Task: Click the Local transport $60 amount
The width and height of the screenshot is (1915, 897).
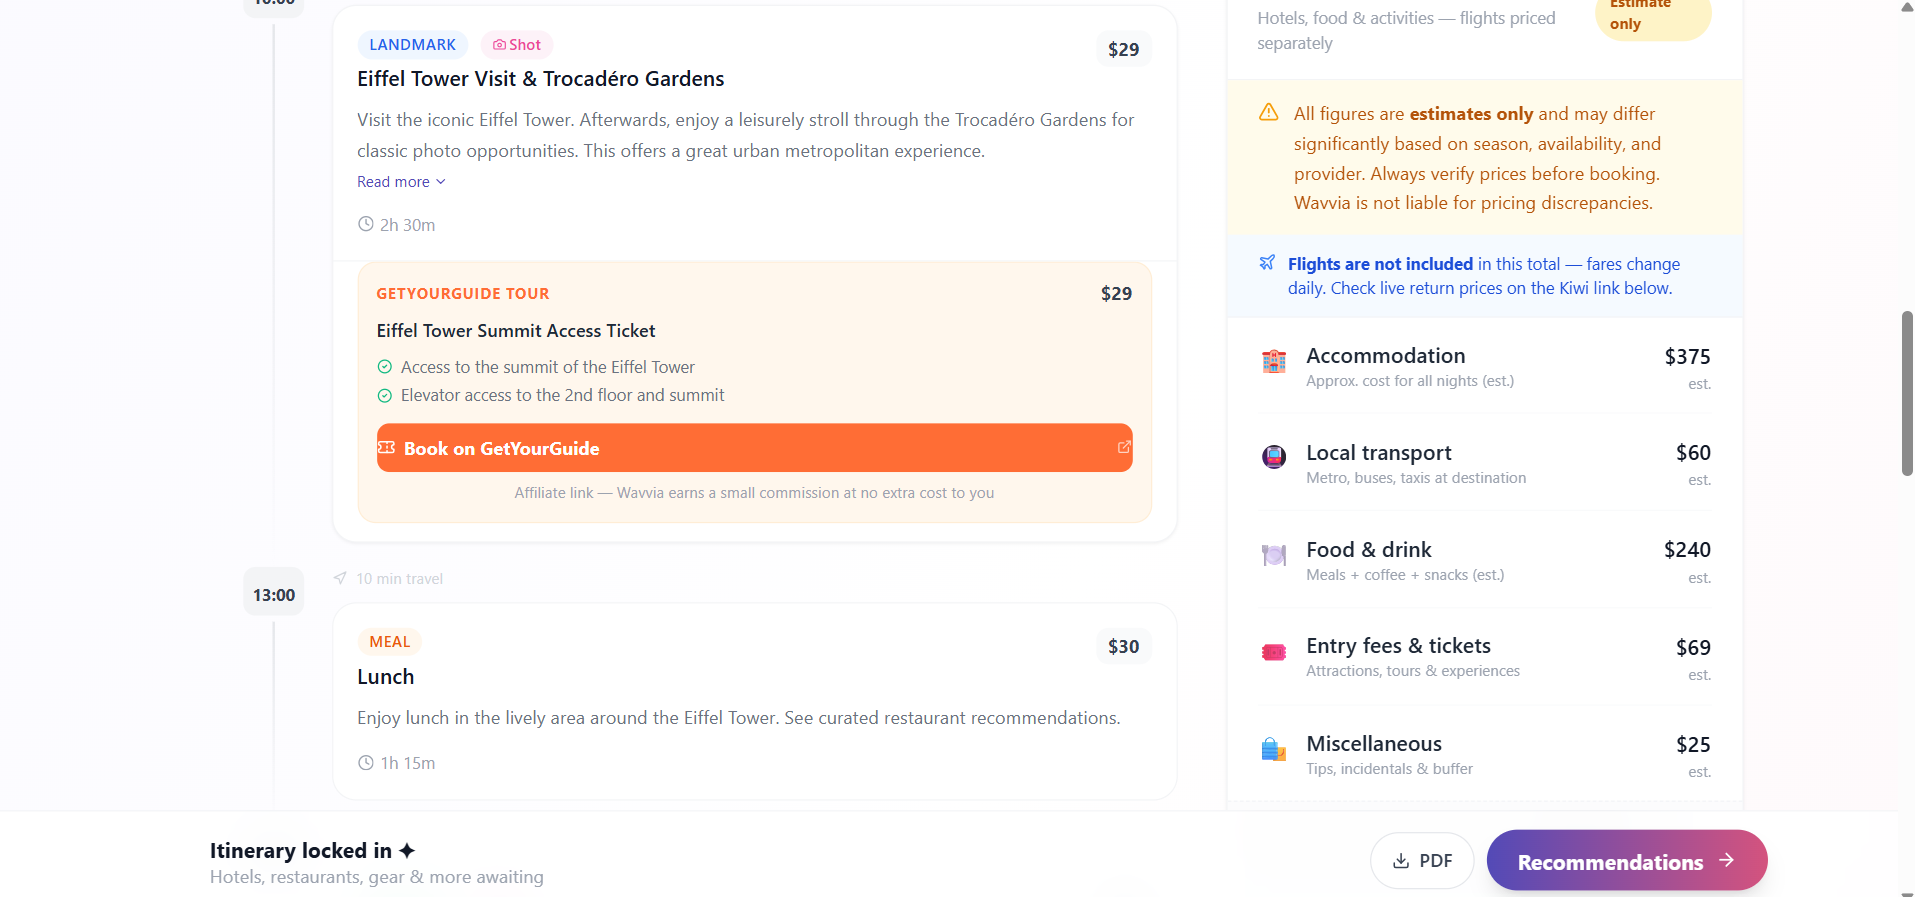Action: click(1693, 453)
